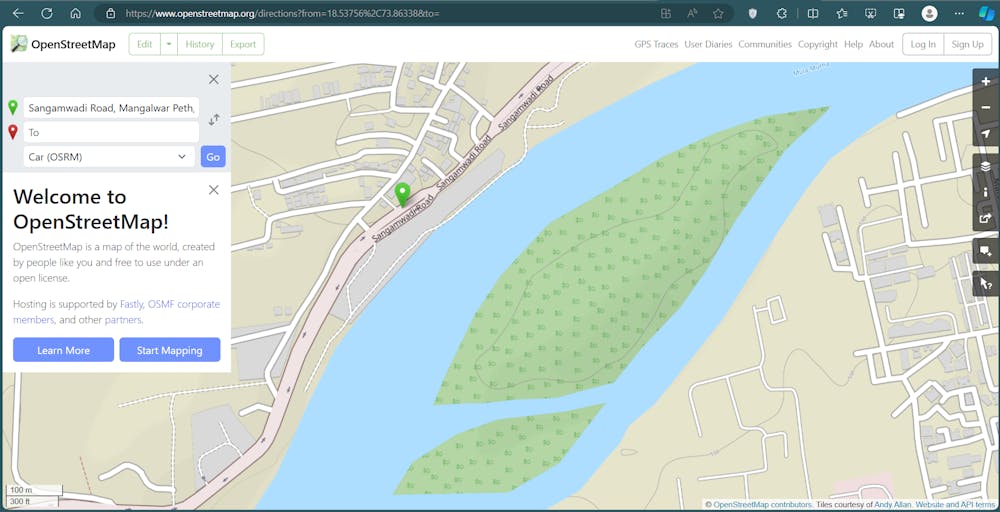The height and width of the screenshot is (512, 1000).
Task: Open the share map panel
Action: point(986,217)
